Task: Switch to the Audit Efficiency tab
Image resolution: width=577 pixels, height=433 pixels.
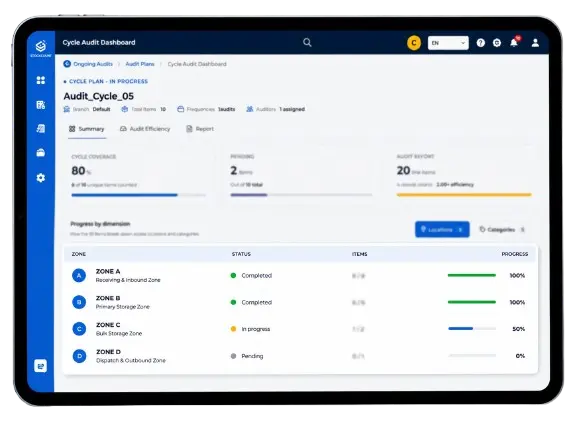Action: [145, 129]
